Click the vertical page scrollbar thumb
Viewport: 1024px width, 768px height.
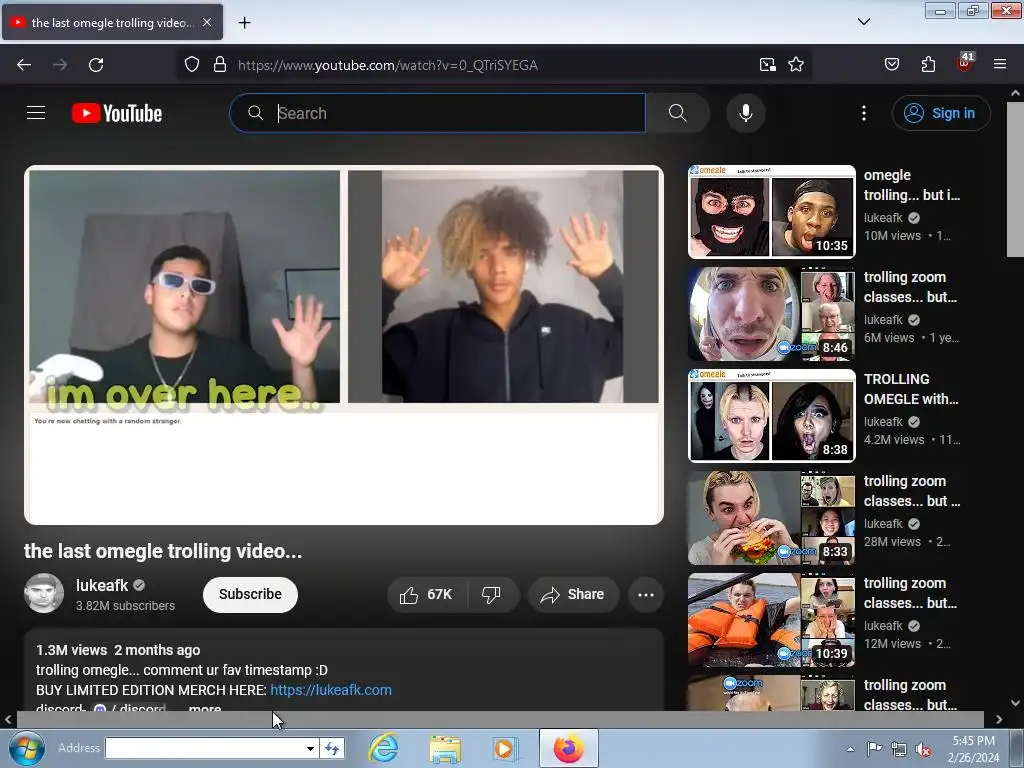[1015, 180]
